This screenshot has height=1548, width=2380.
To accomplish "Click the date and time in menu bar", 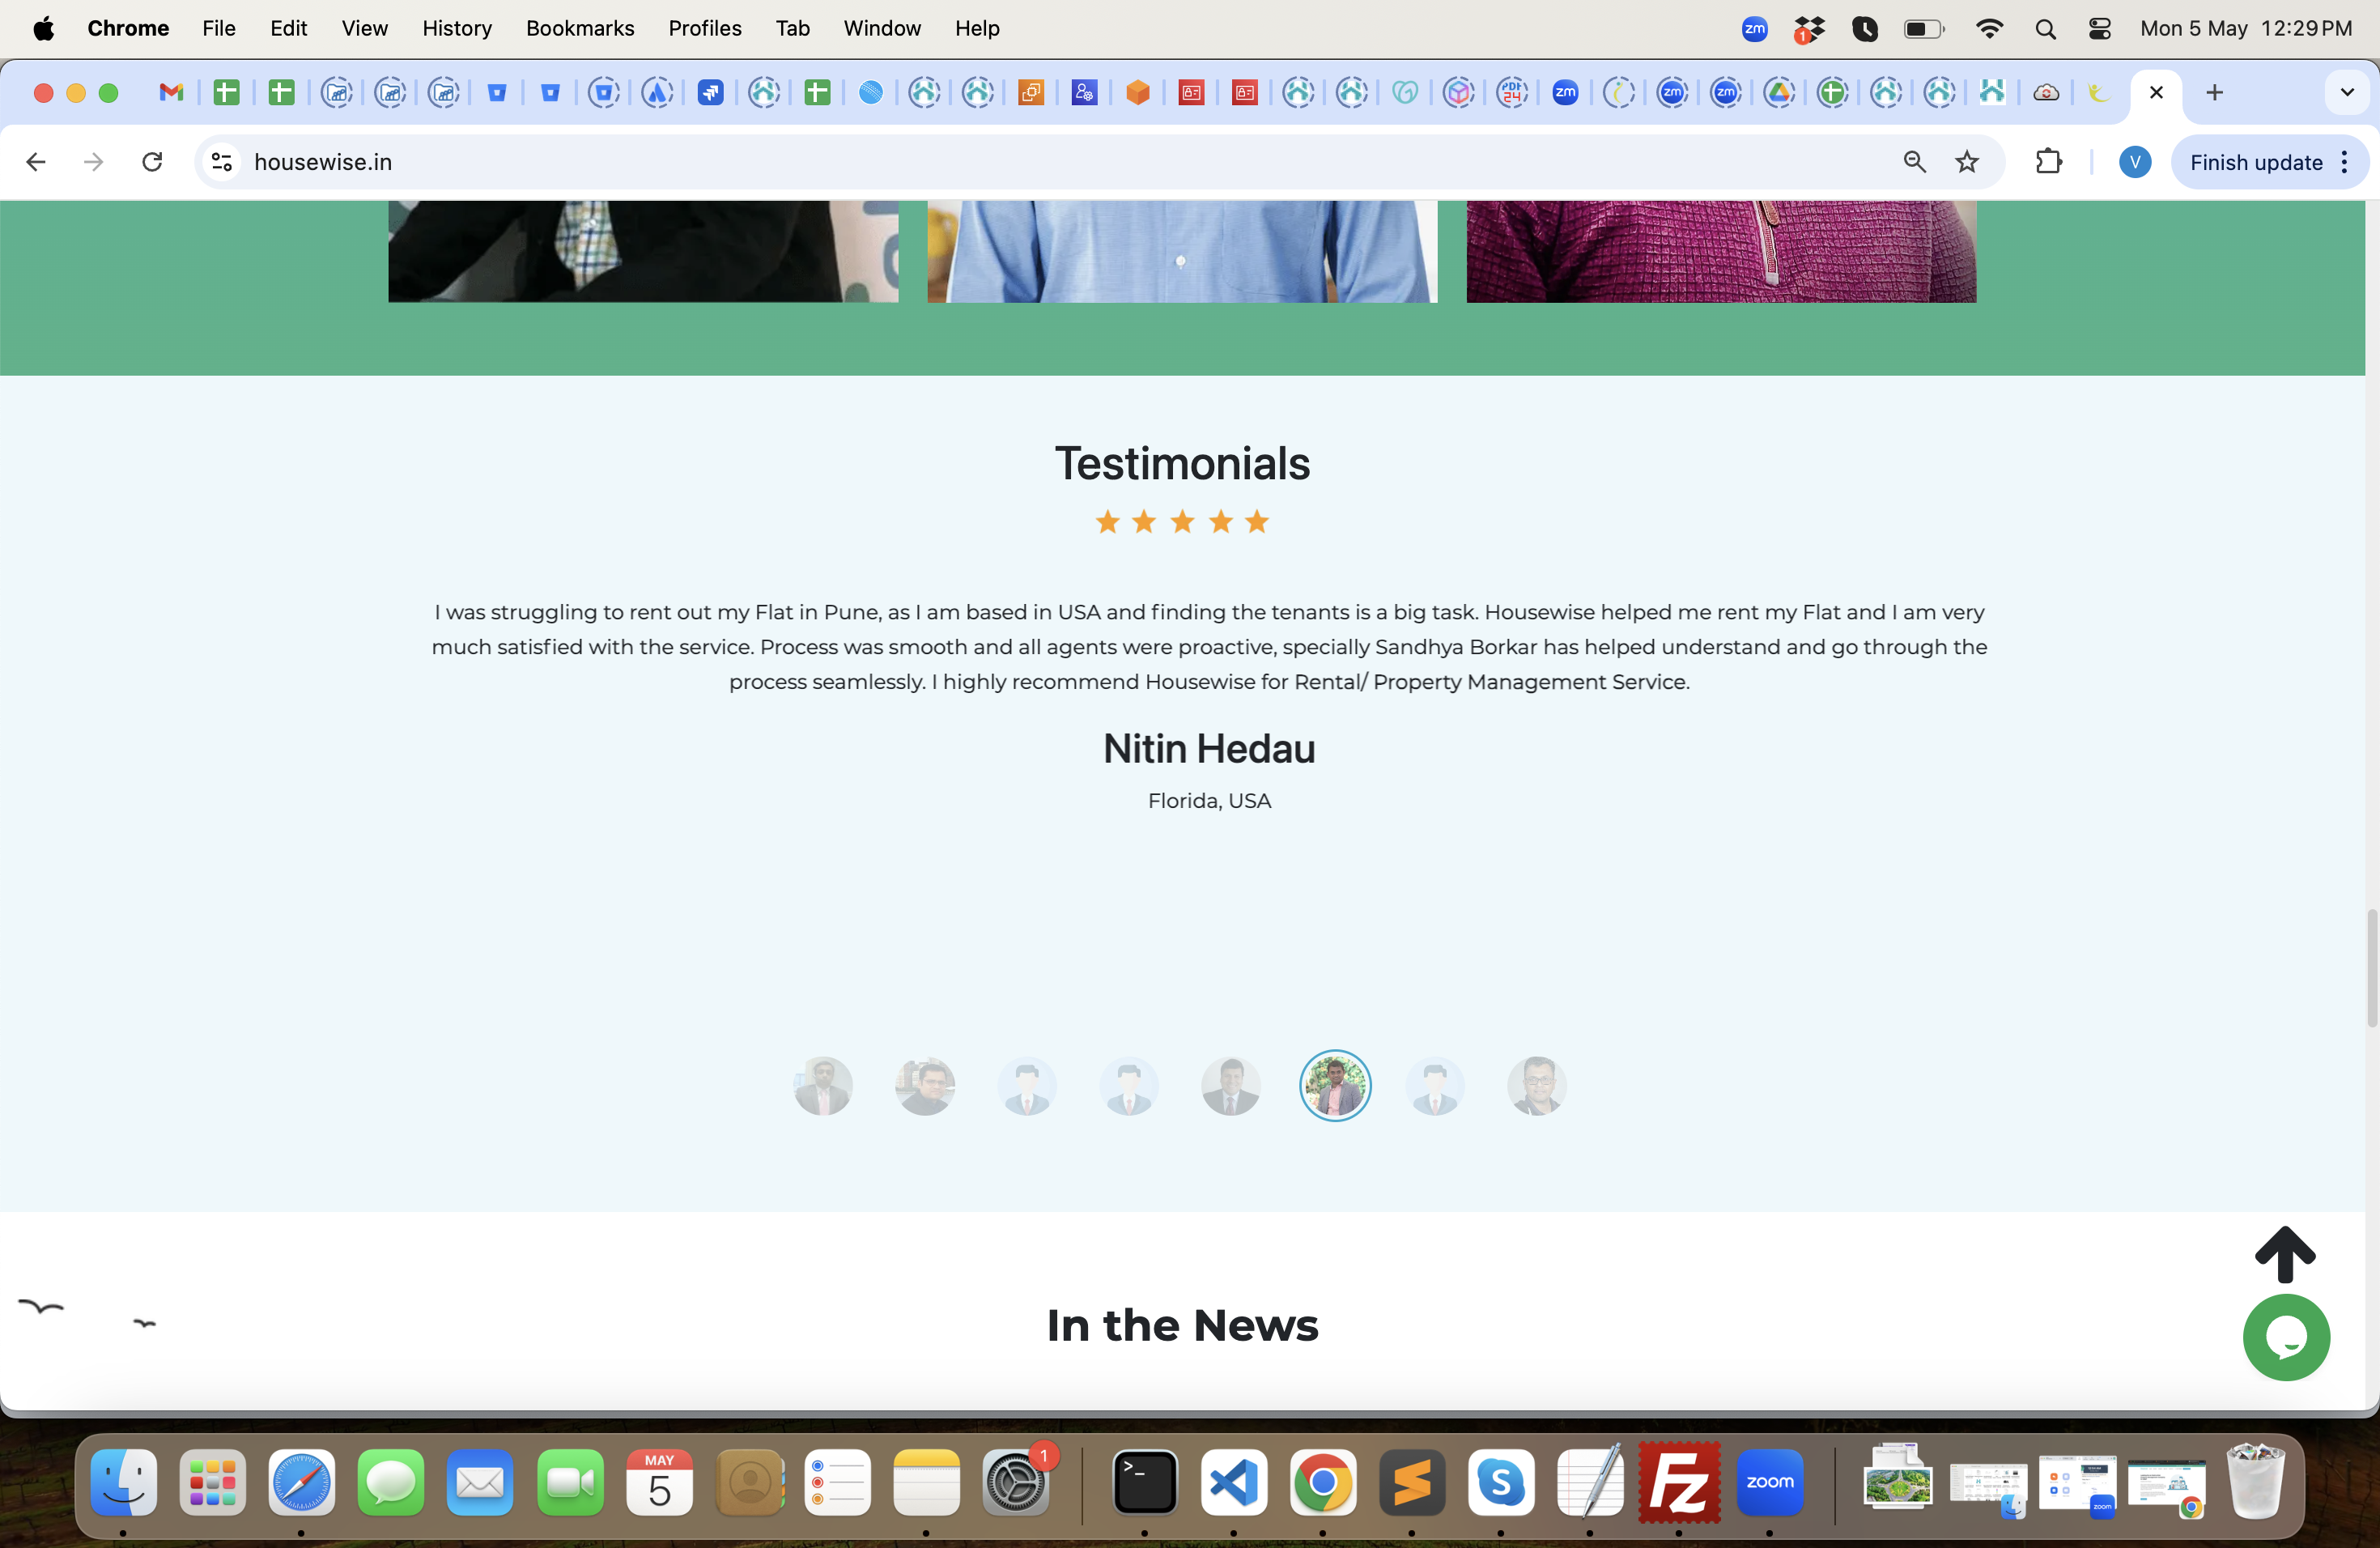I will [x=2246, y=28].
